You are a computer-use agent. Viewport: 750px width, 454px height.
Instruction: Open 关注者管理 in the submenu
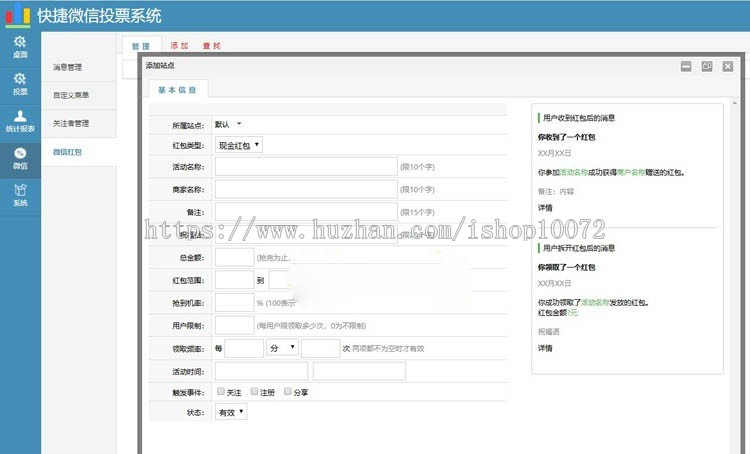coord(71,123)
